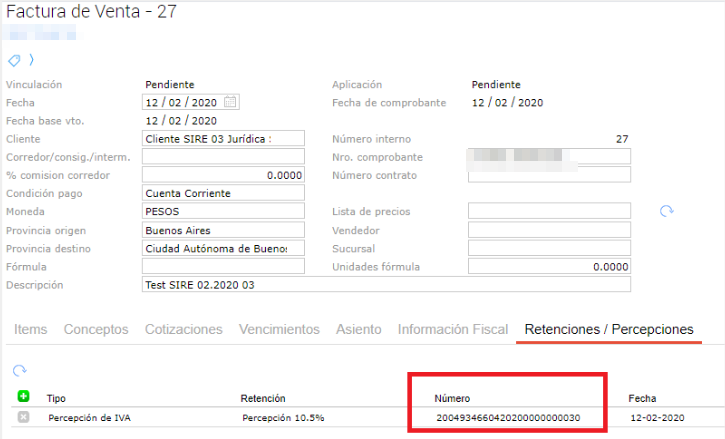725x439 pixels.
Task: Show the Asiento tab
Action: pos(359,329)
